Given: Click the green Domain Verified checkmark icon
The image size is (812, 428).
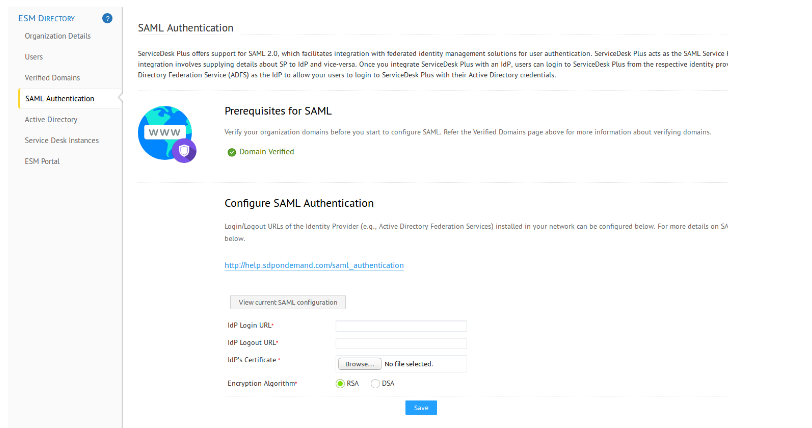Looking at the screenshot, I should pos(232,152).
